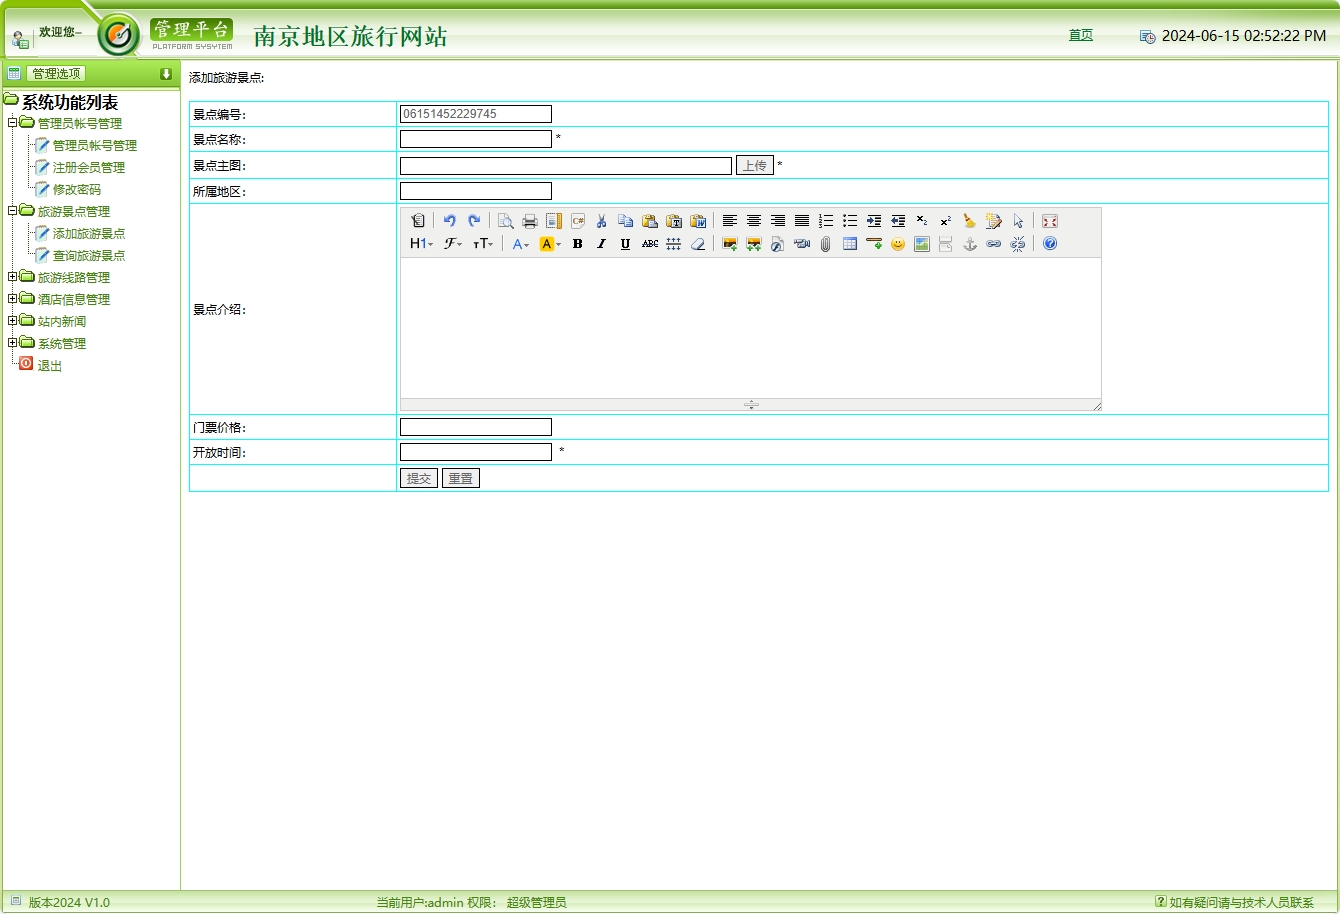Click the 提交 submit button
Screen dimensions: 1340x914
419,478
